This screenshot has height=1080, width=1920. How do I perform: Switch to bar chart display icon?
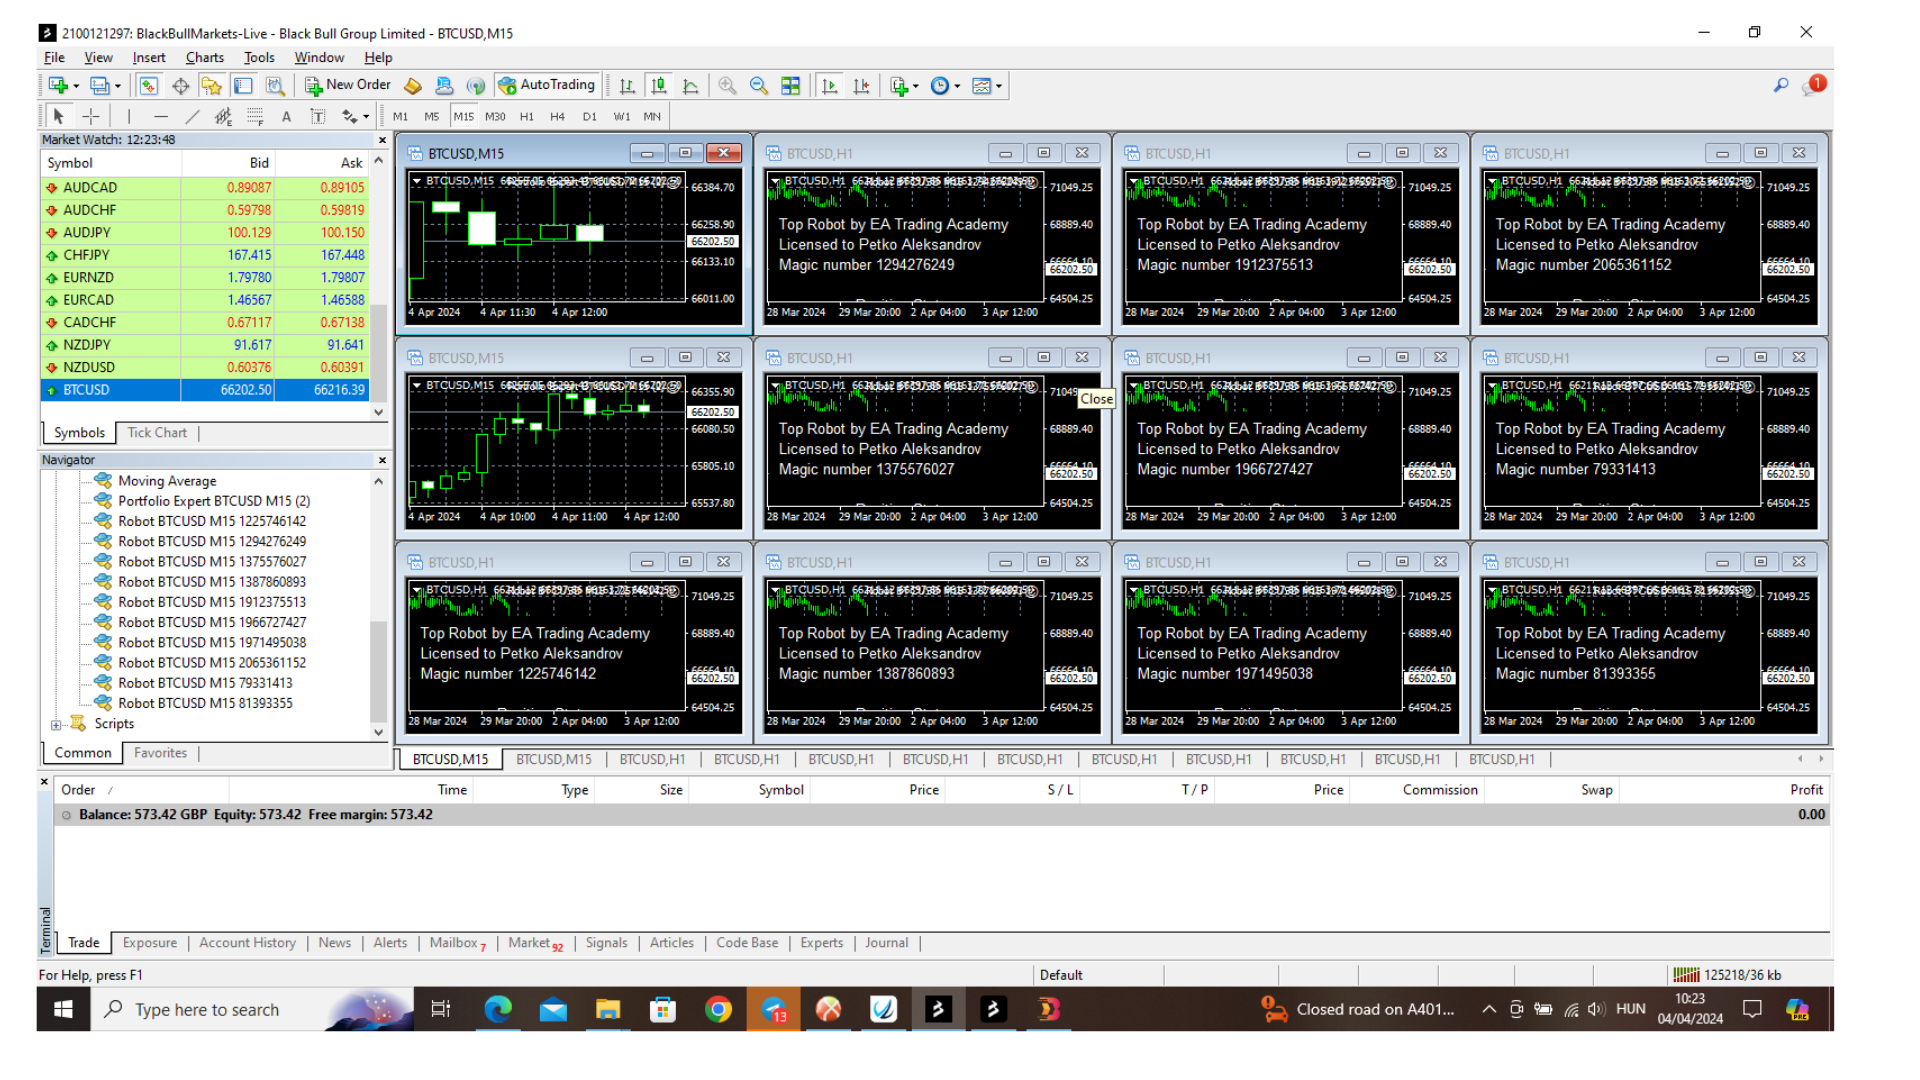tap(627, 86)
